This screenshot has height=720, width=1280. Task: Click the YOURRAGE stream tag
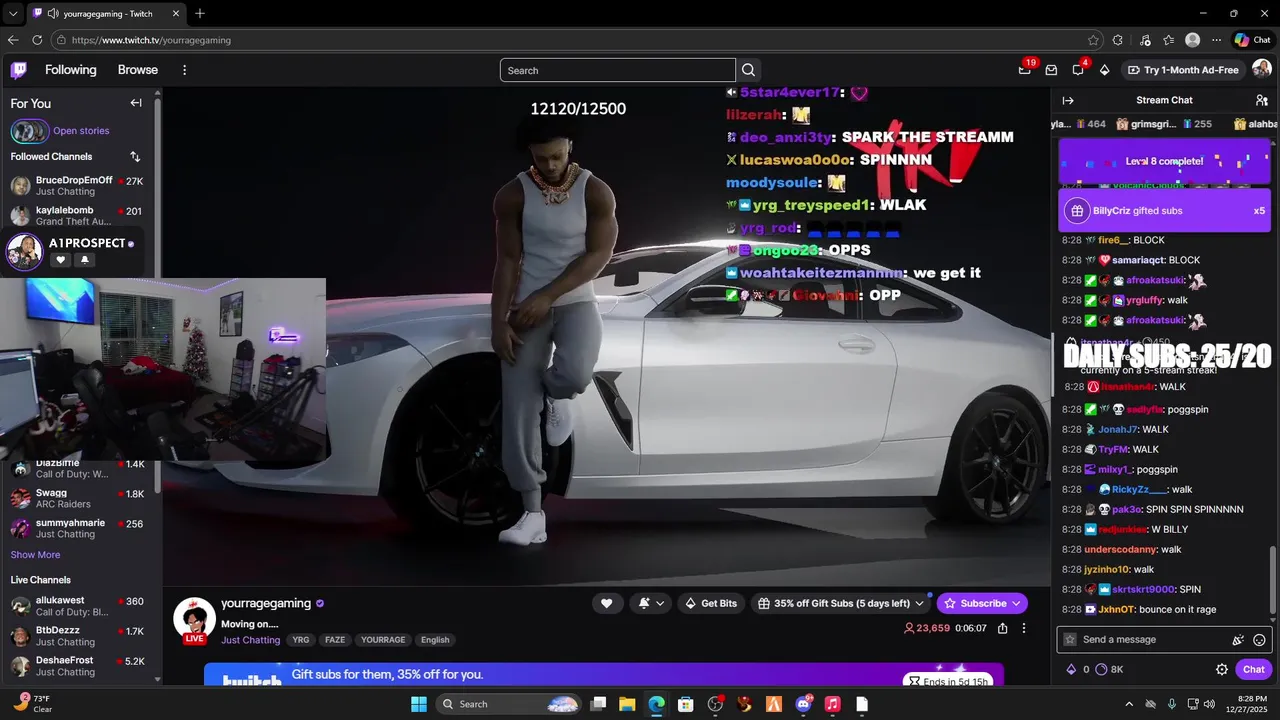[x=383, y=640]
